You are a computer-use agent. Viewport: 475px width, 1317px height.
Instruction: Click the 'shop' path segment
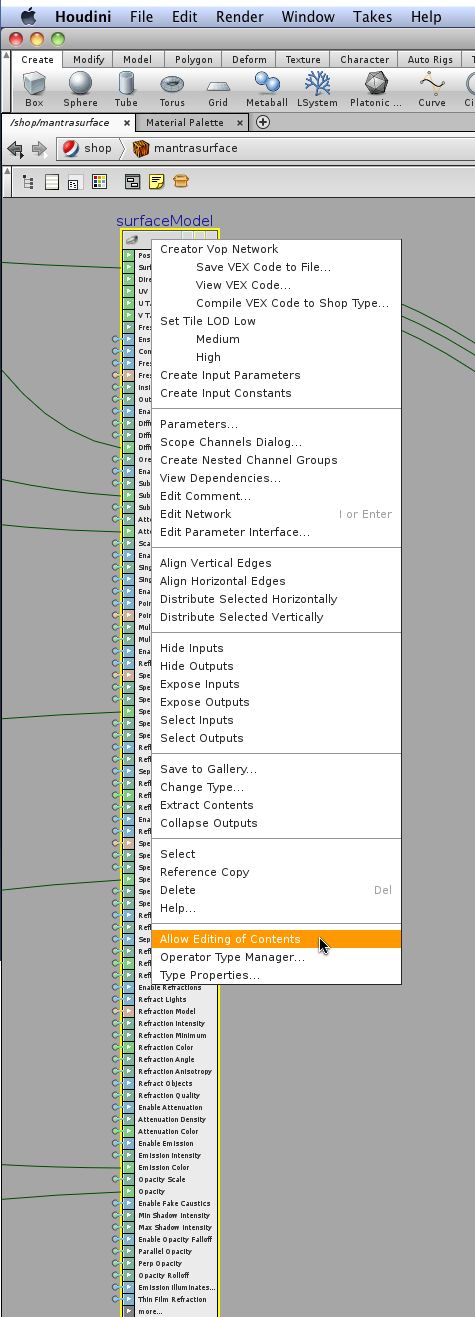[98, 148]
